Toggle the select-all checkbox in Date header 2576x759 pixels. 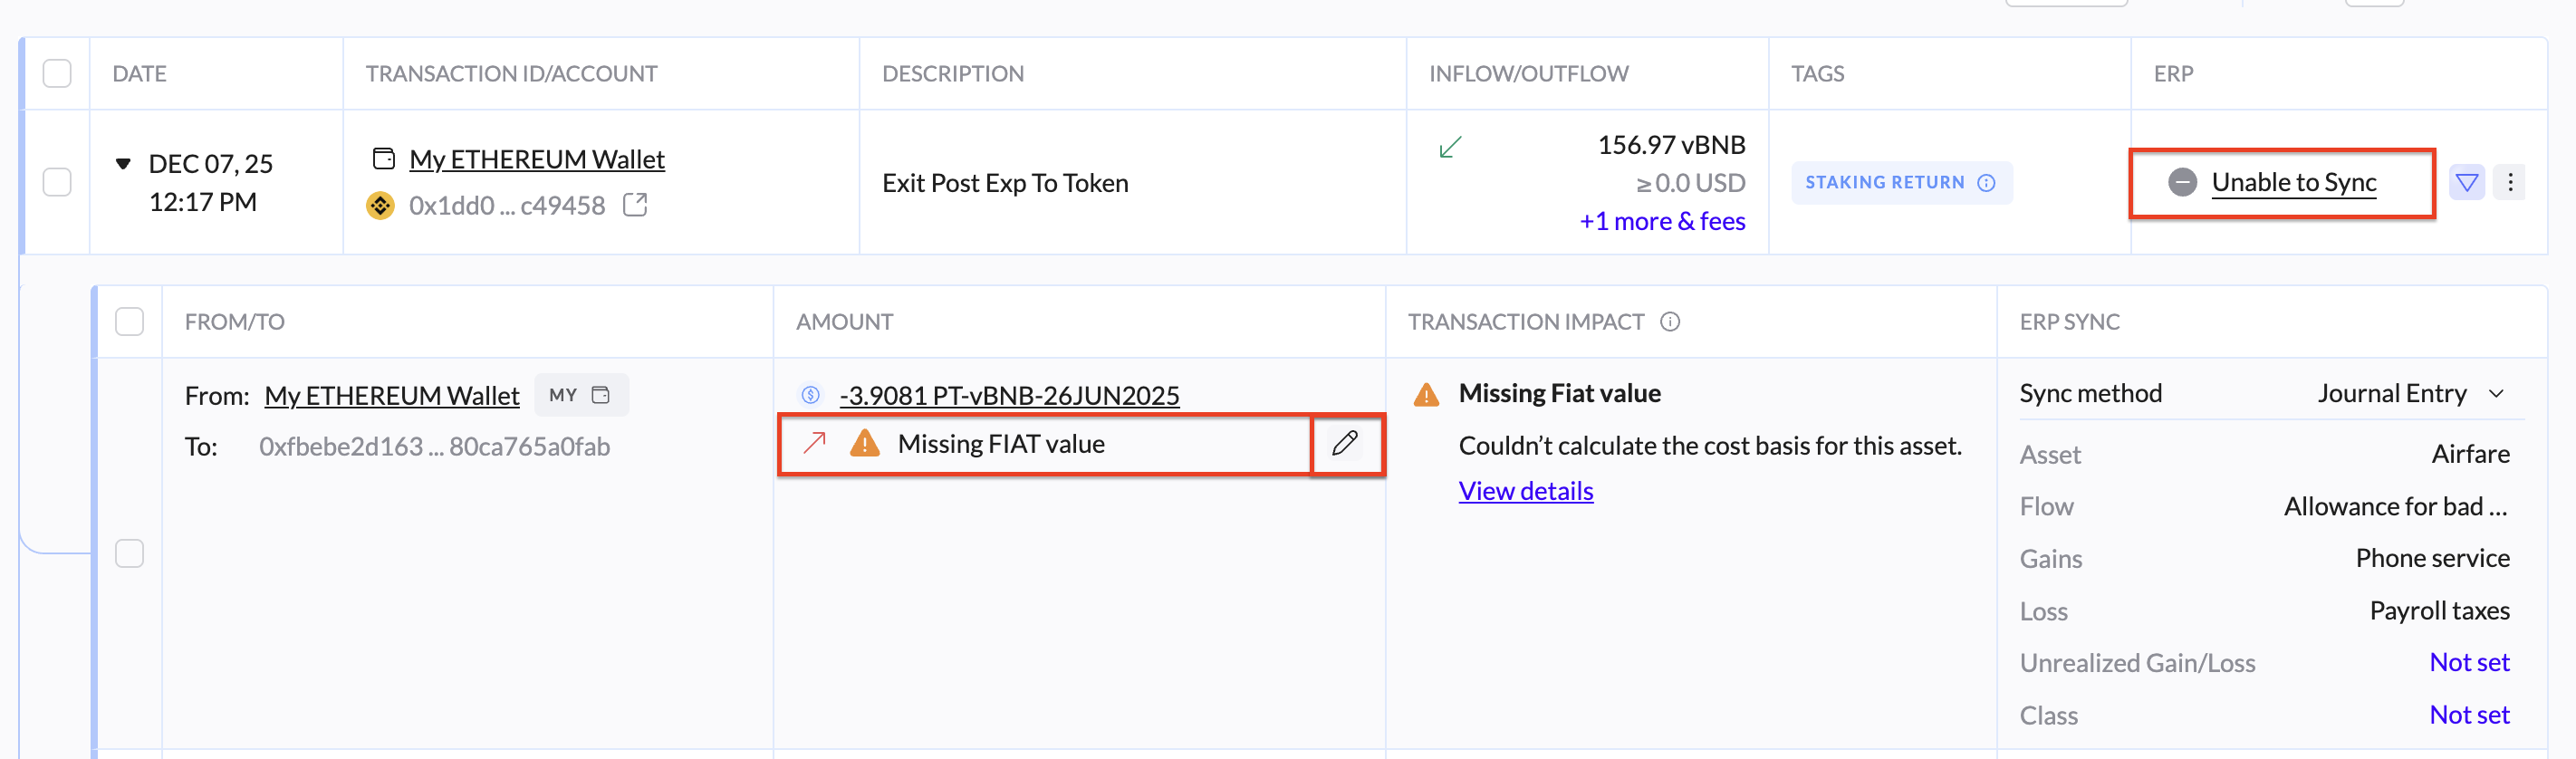point(57,74)
